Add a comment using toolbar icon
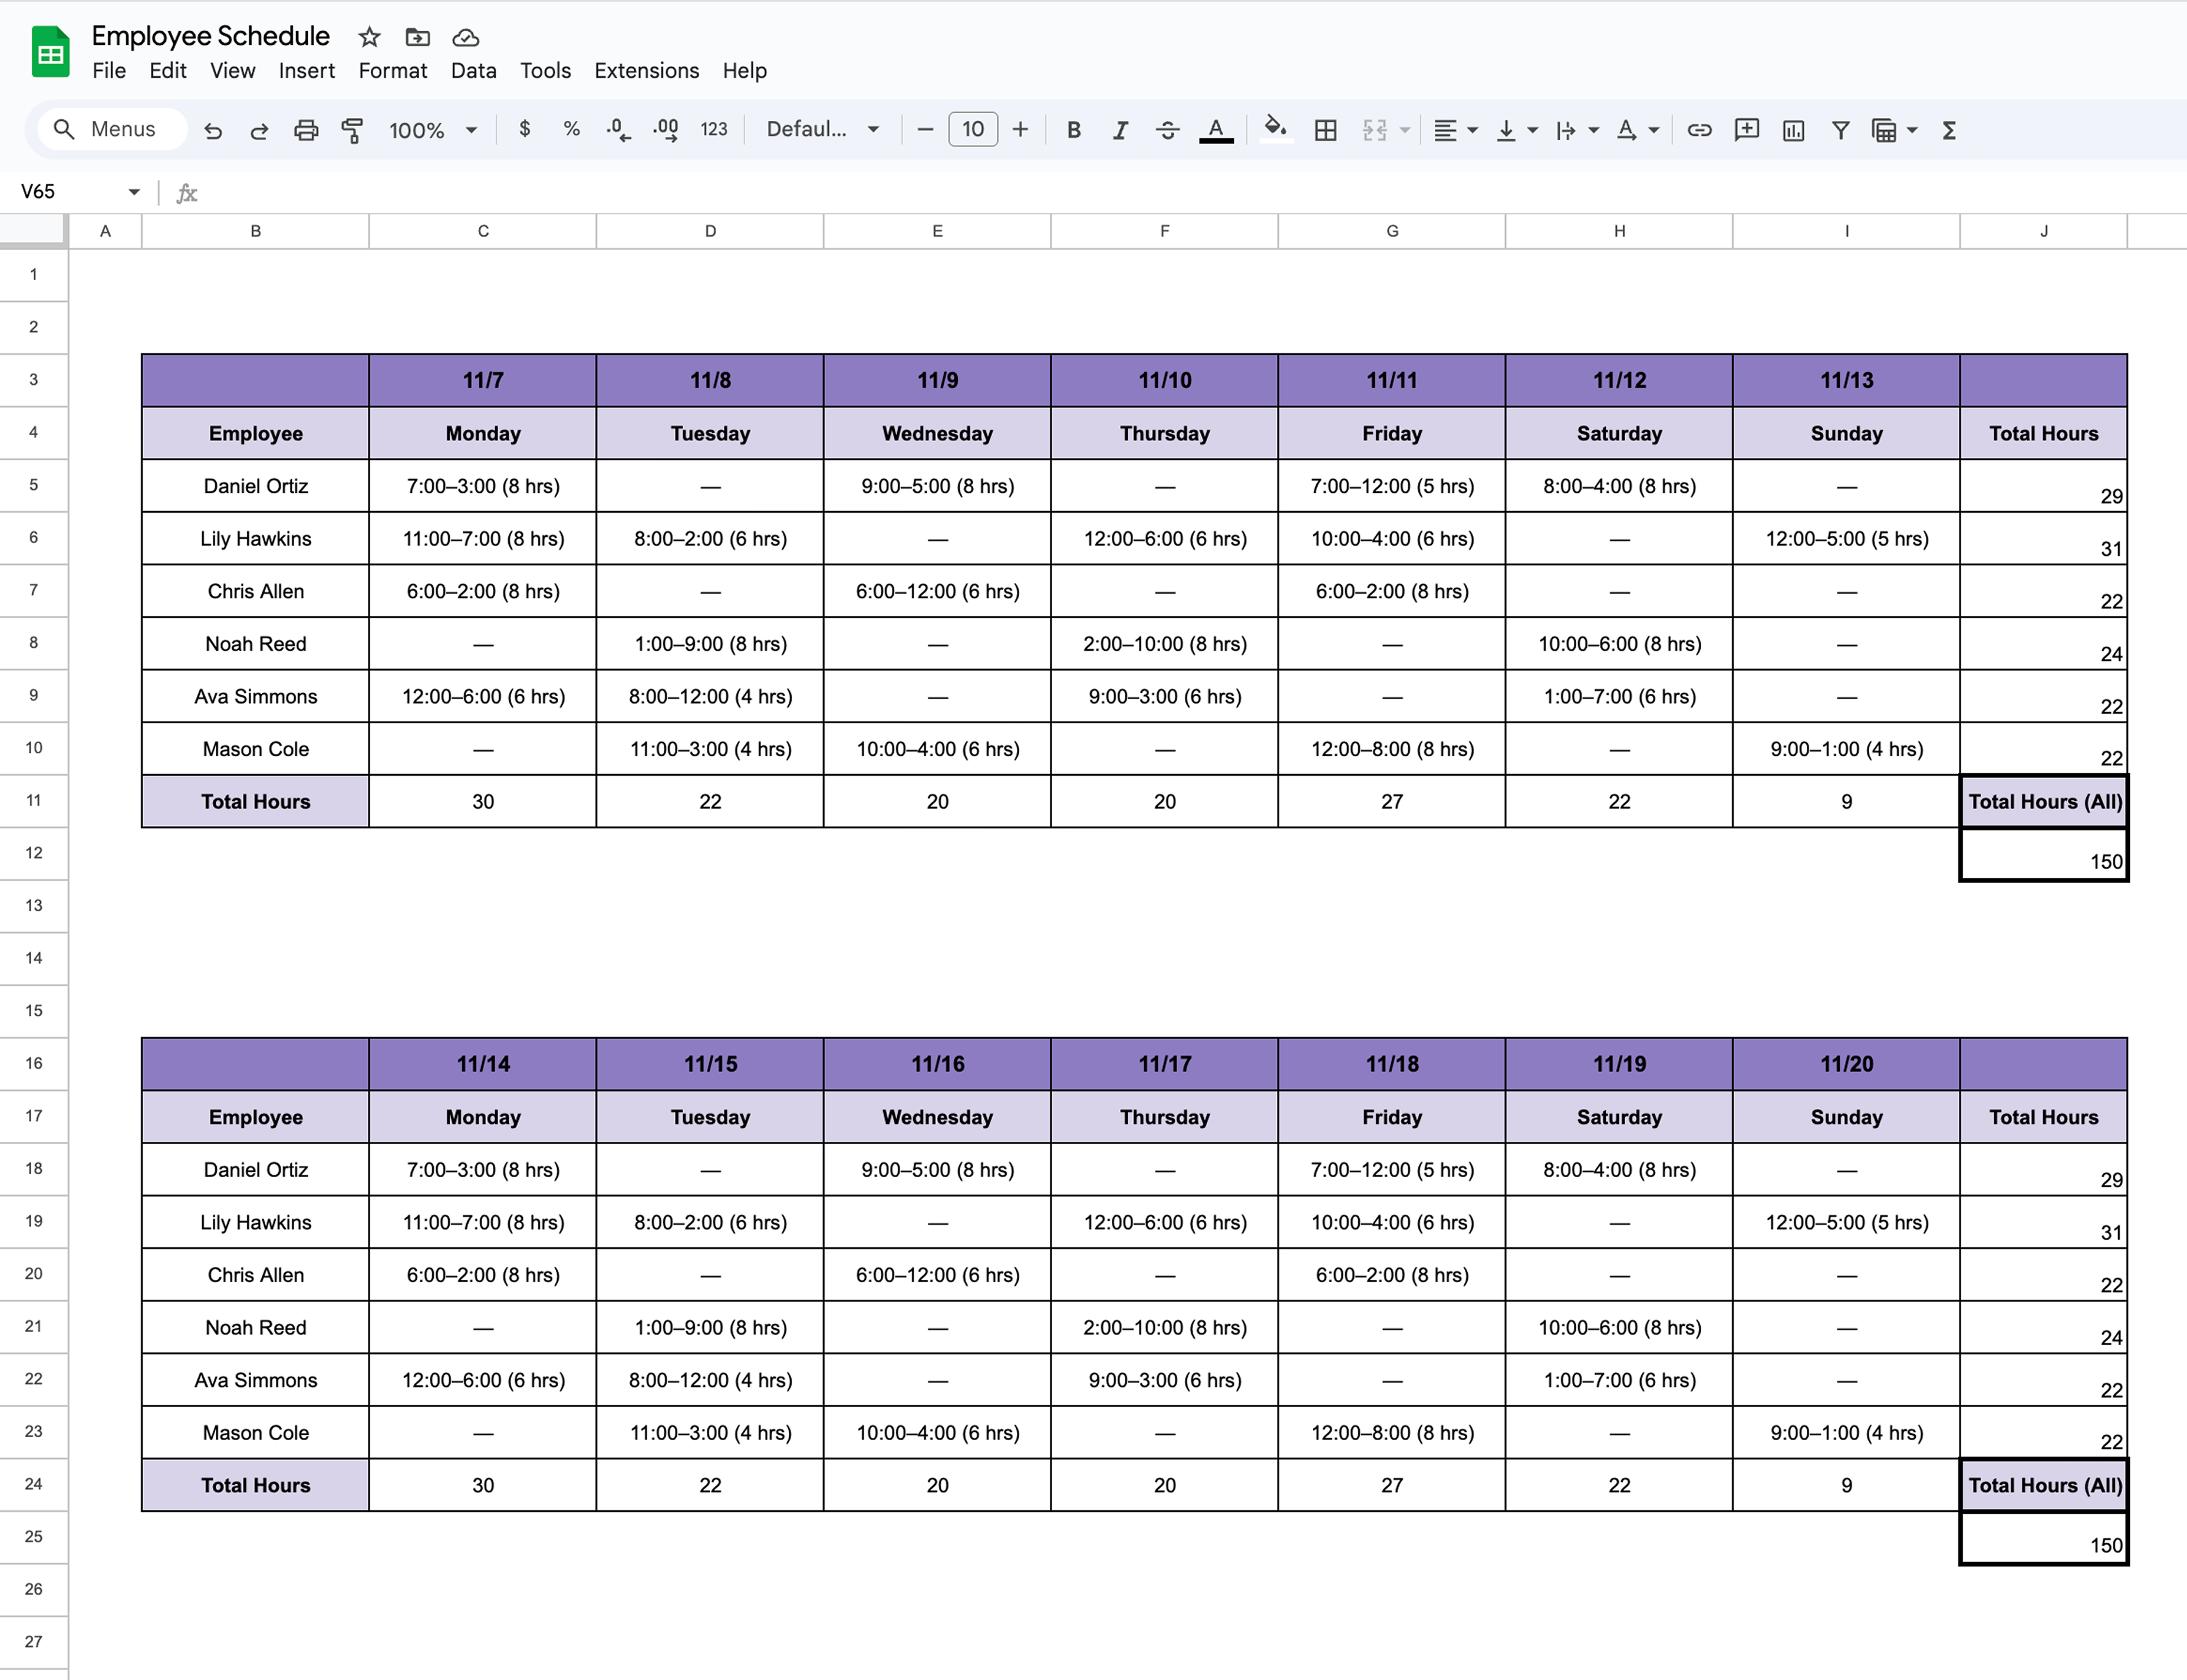2187x1680 pixels. [1746, 130]
